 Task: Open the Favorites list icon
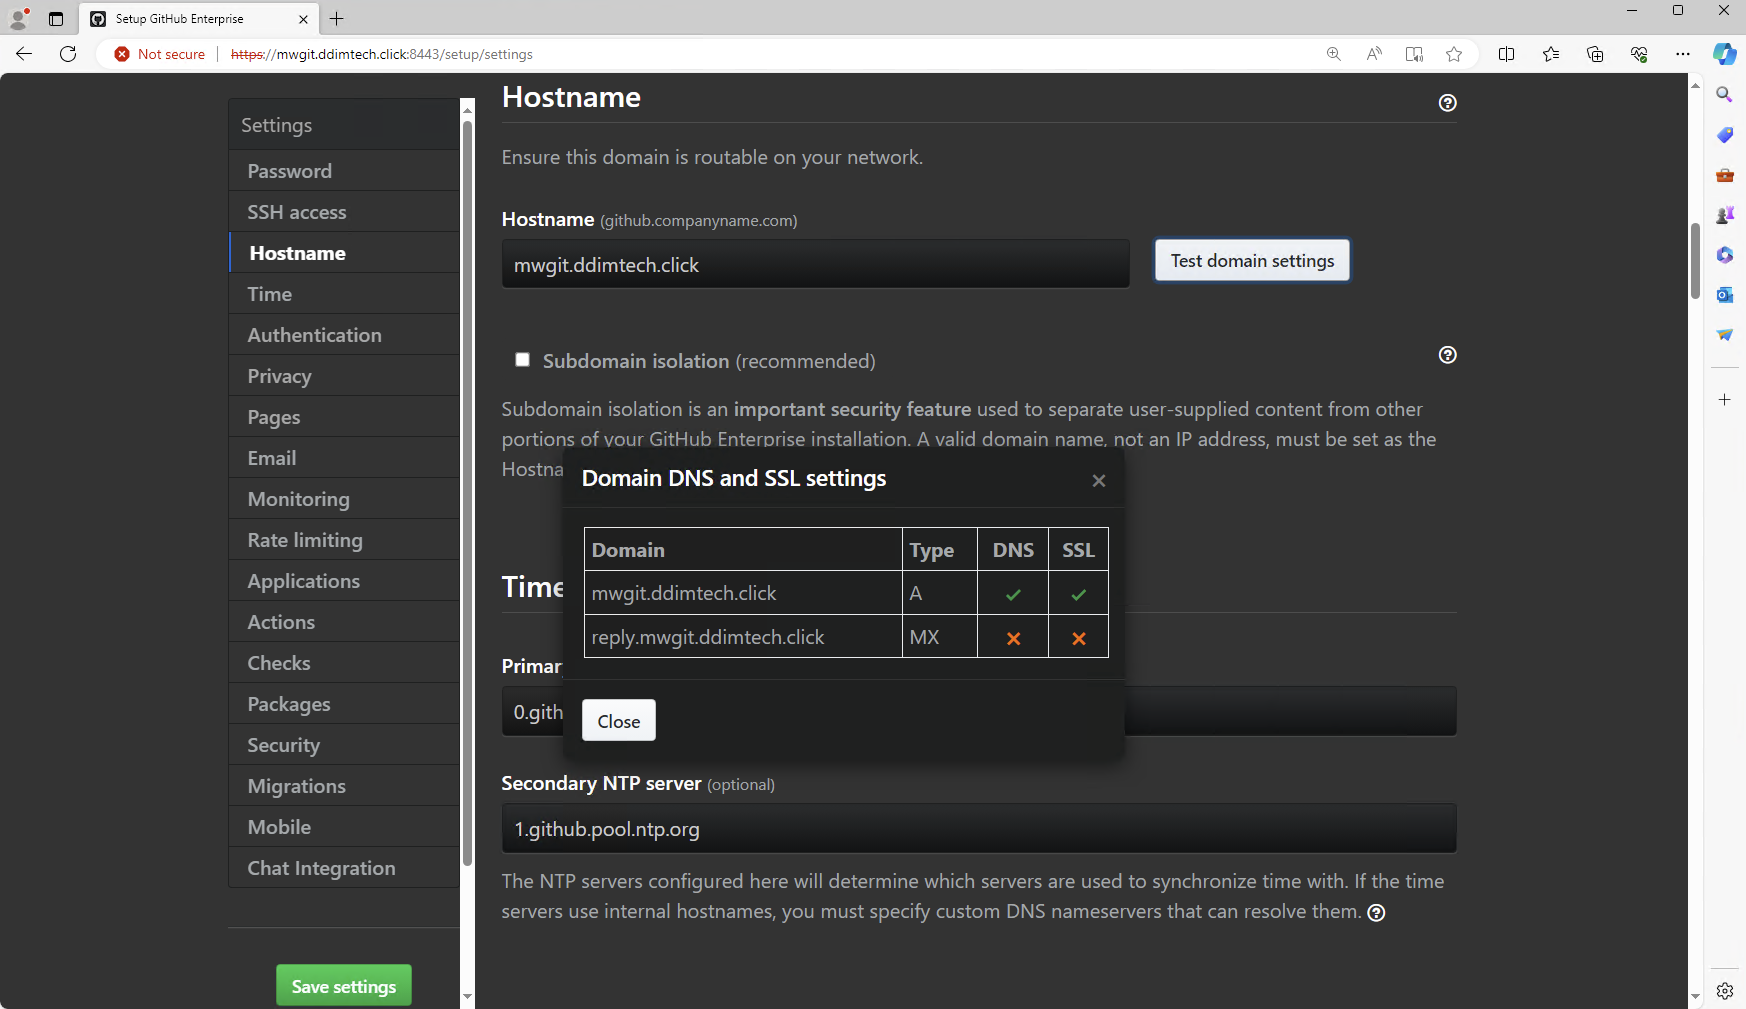pyautogui.click(x=1550, y=54)
